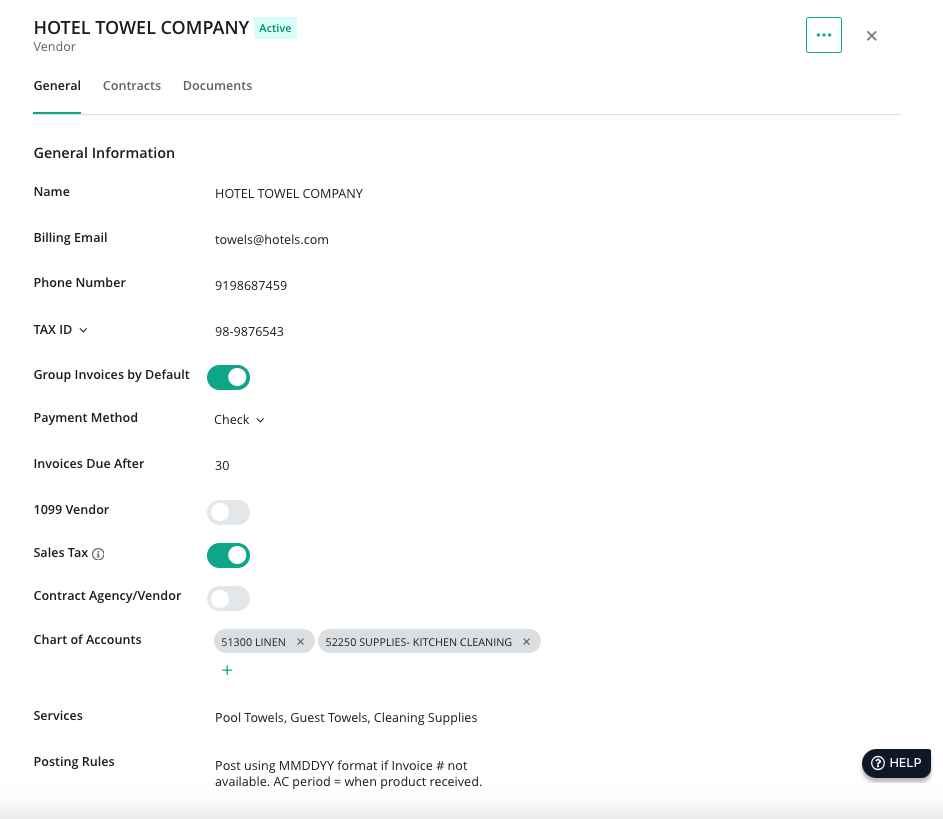Close the vendor details panel
Image resolution: width=943 pixels, height=819 pixels.
[x=871, y=36]
